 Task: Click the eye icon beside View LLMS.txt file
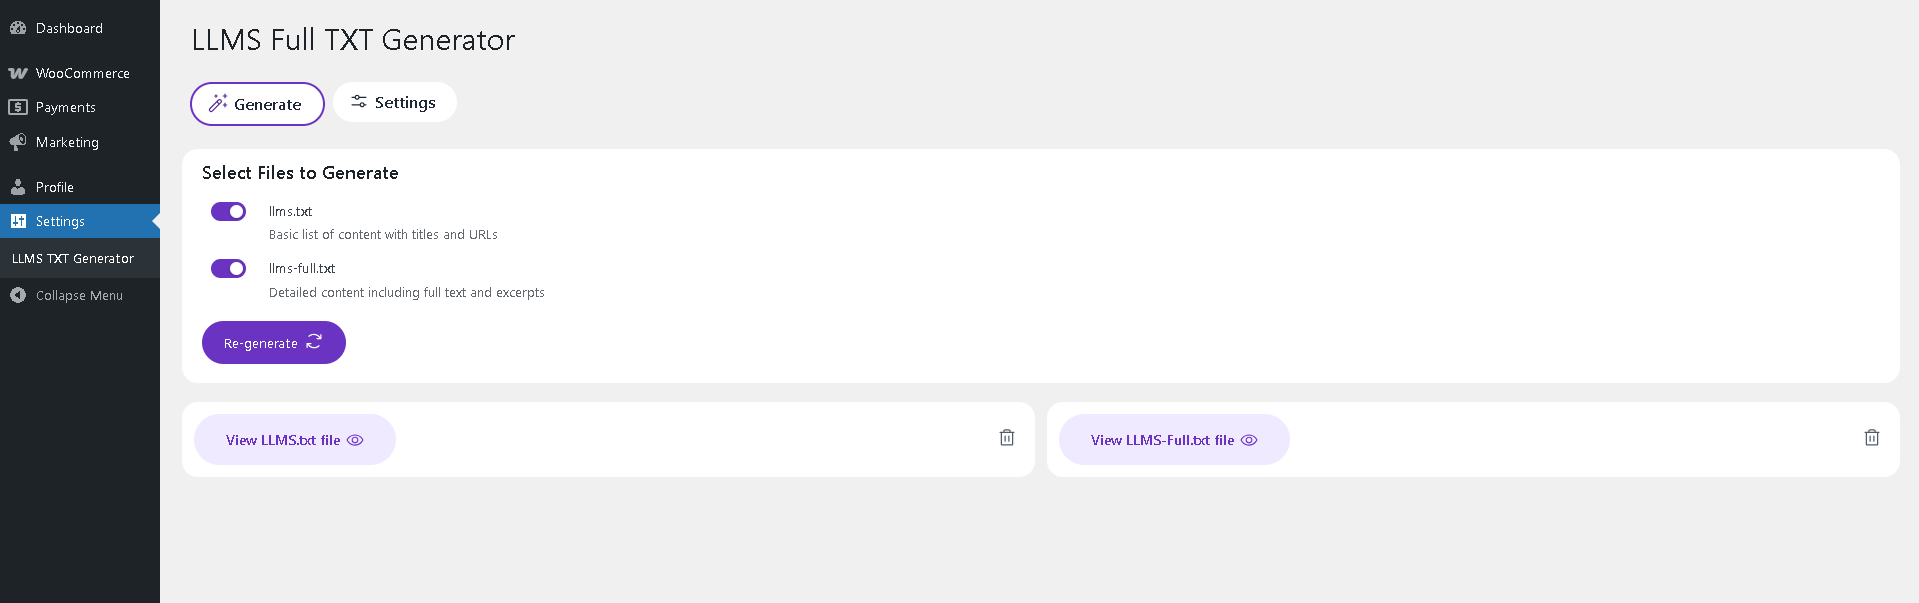click(x=355, y=440)
